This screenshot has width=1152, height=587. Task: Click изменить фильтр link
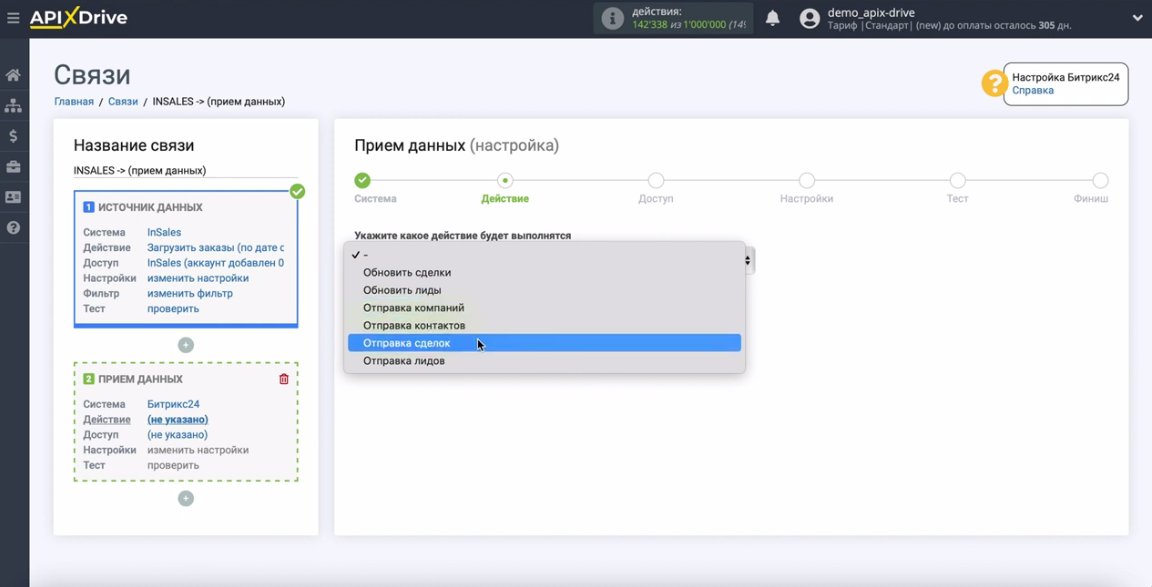pyautogui.click(x=190, y=294)
